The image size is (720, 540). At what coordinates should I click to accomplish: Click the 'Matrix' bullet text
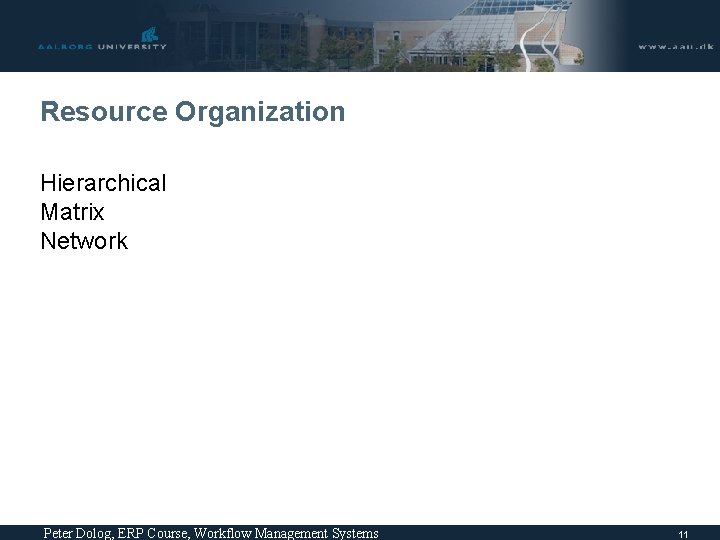[x=73, y=212]
